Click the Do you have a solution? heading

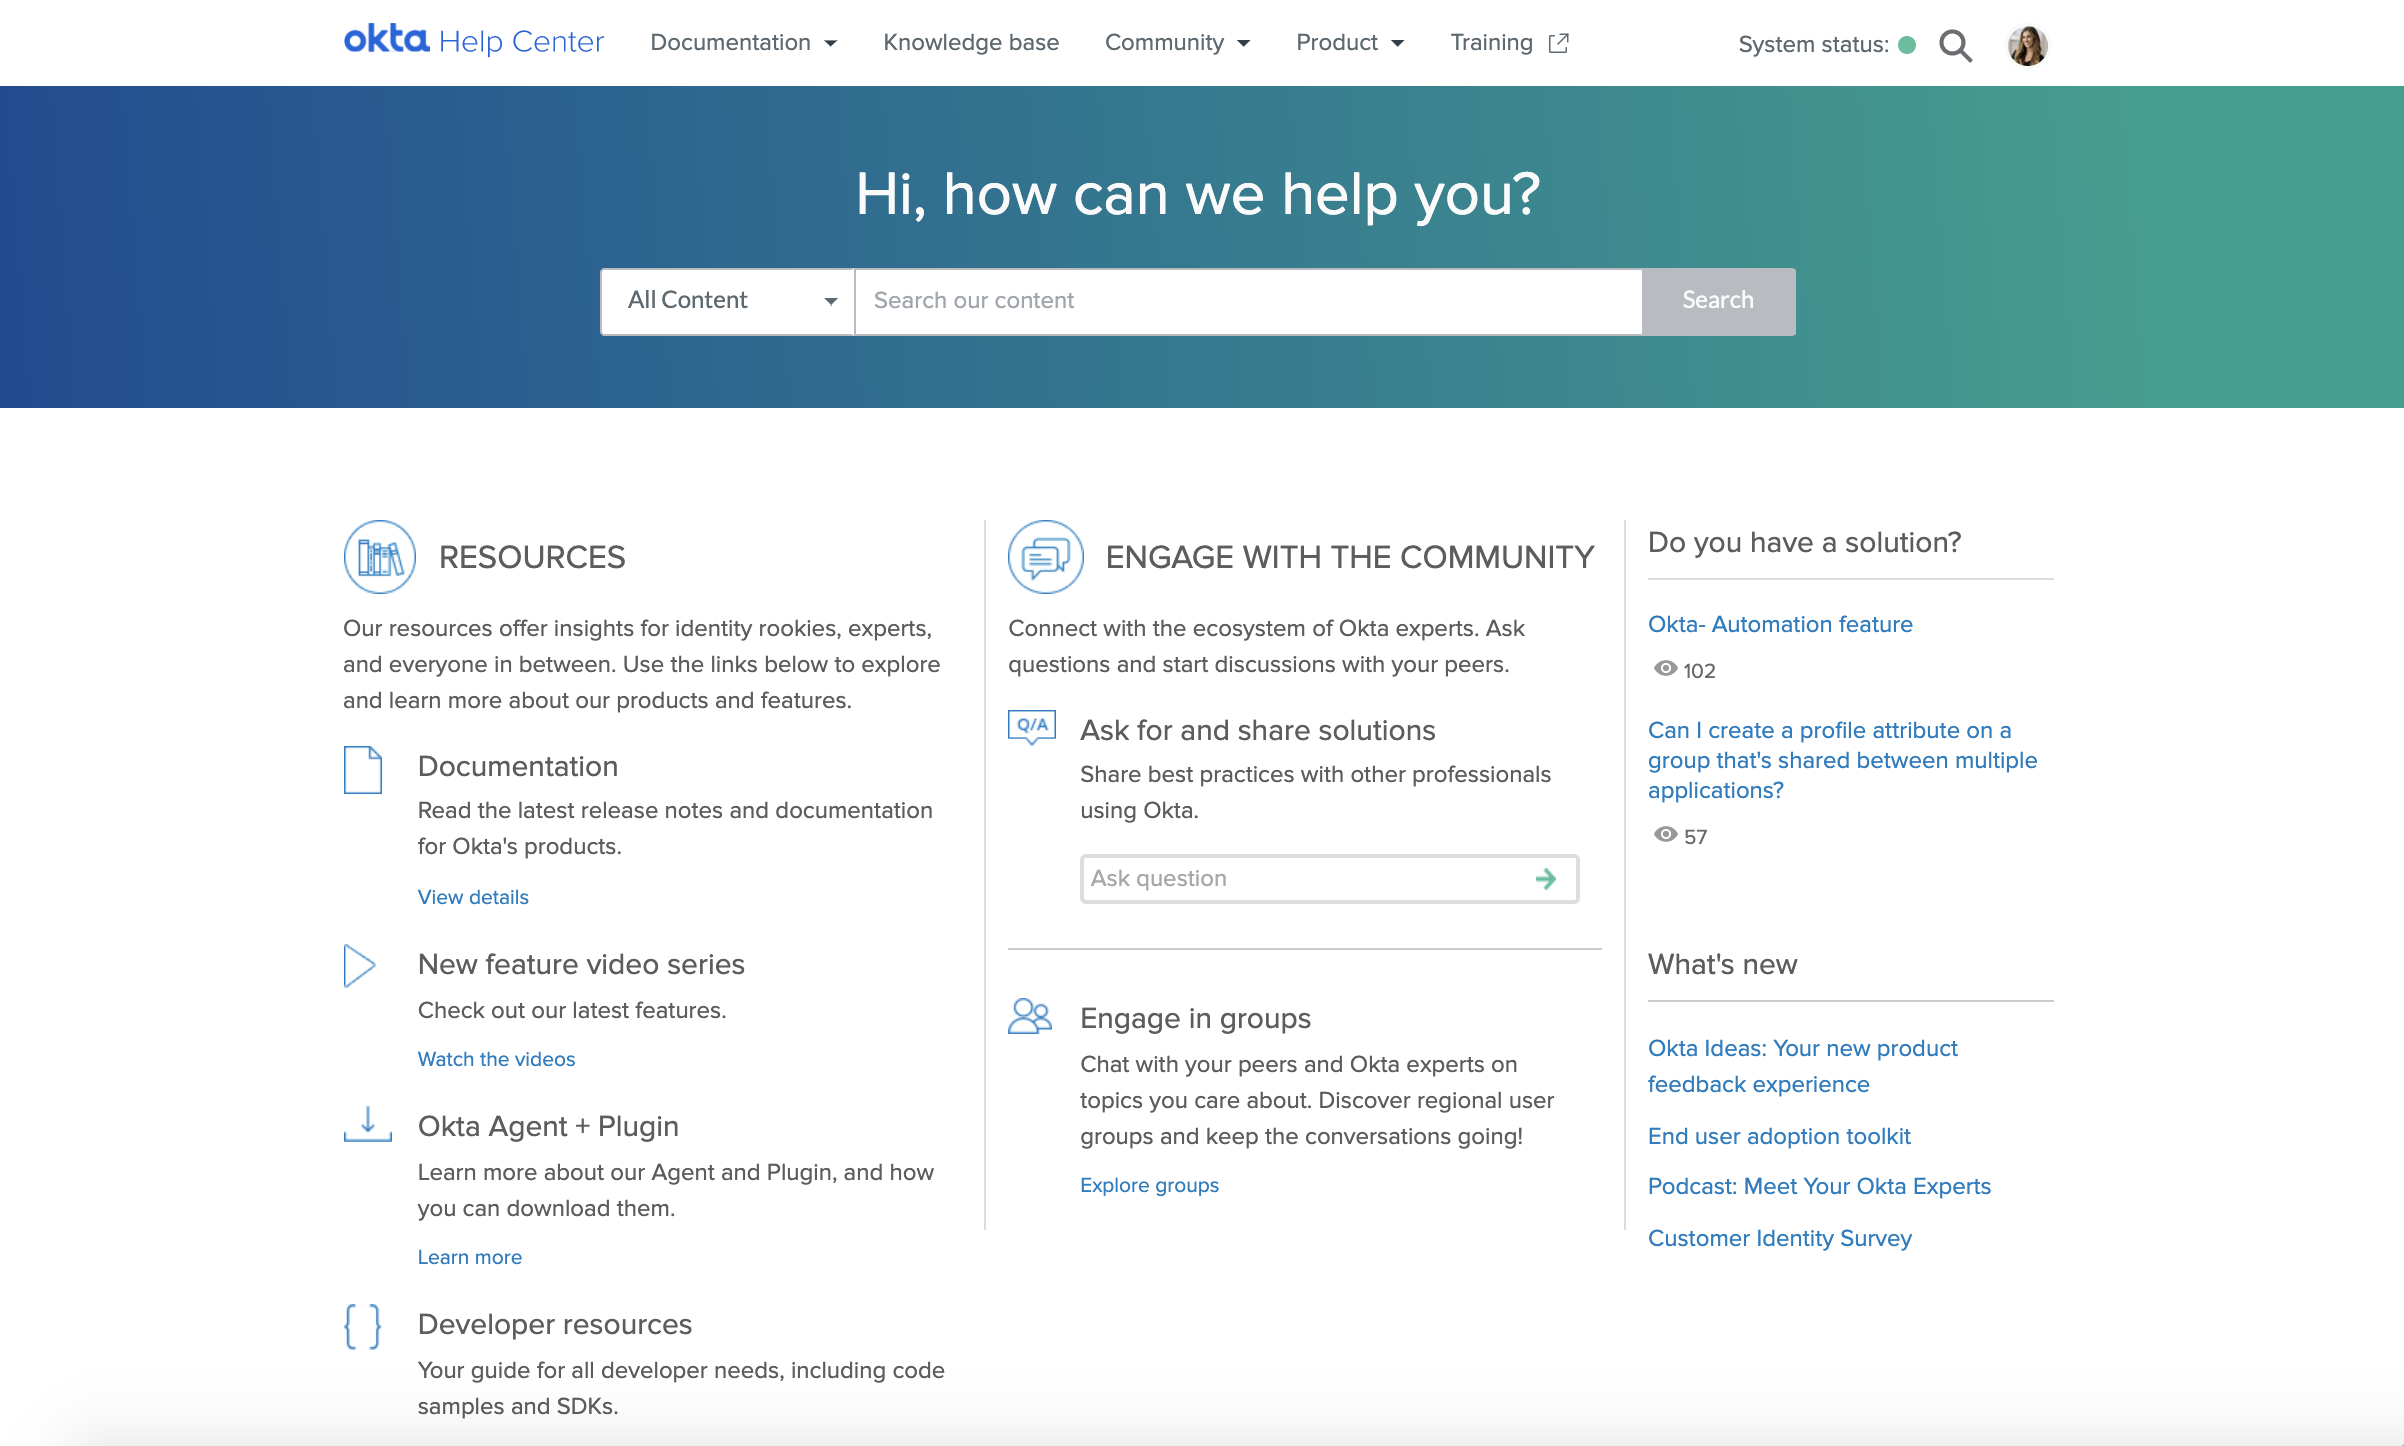pos(1804,542)
